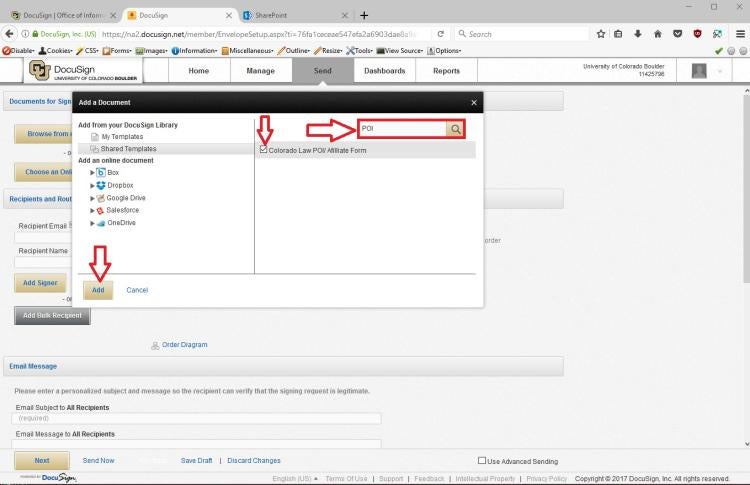
Task: Open the Order Diagram link
Action: [185, 344]
